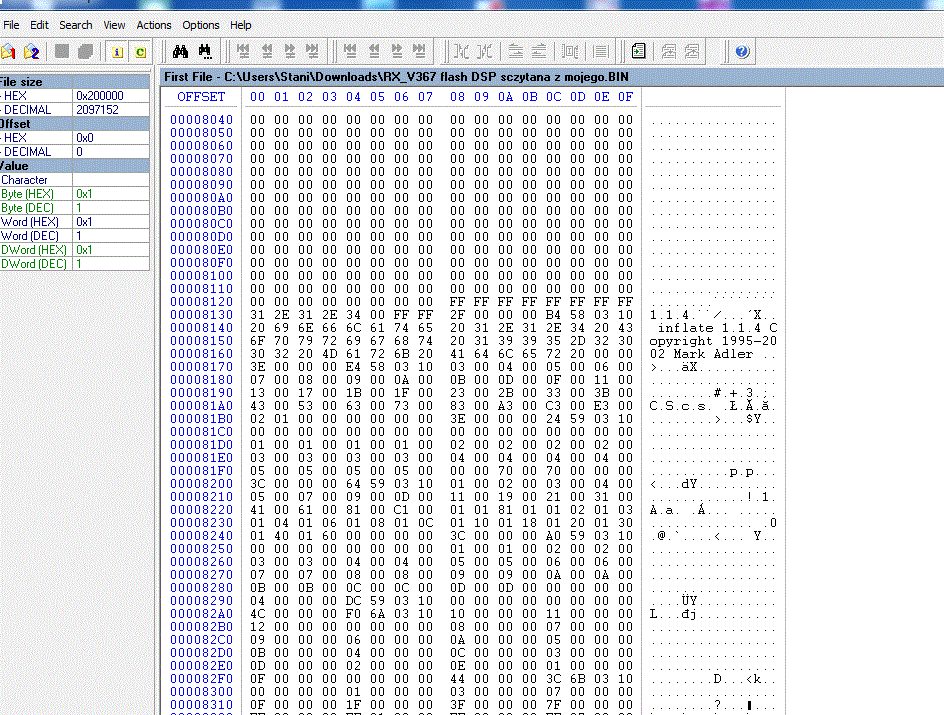Open the View menu

114,25
